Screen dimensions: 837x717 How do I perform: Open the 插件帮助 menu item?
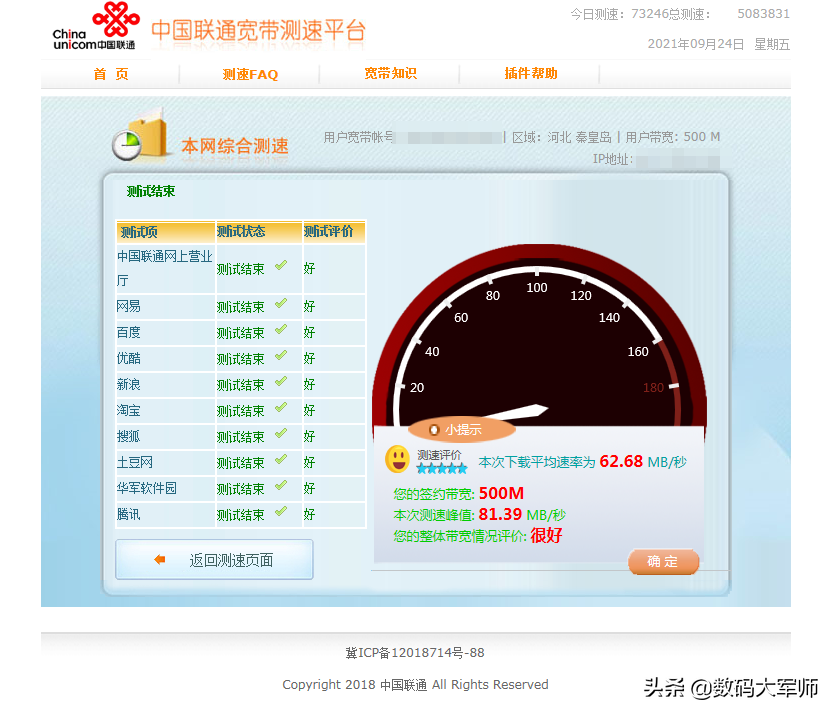[531, 73]
